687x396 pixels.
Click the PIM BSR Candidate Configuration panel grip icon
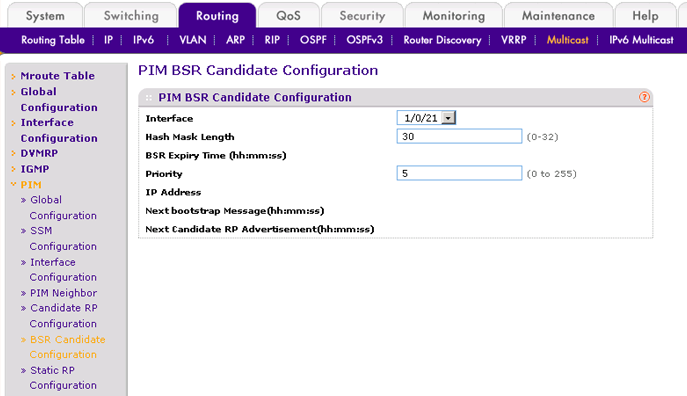point(149,97)
